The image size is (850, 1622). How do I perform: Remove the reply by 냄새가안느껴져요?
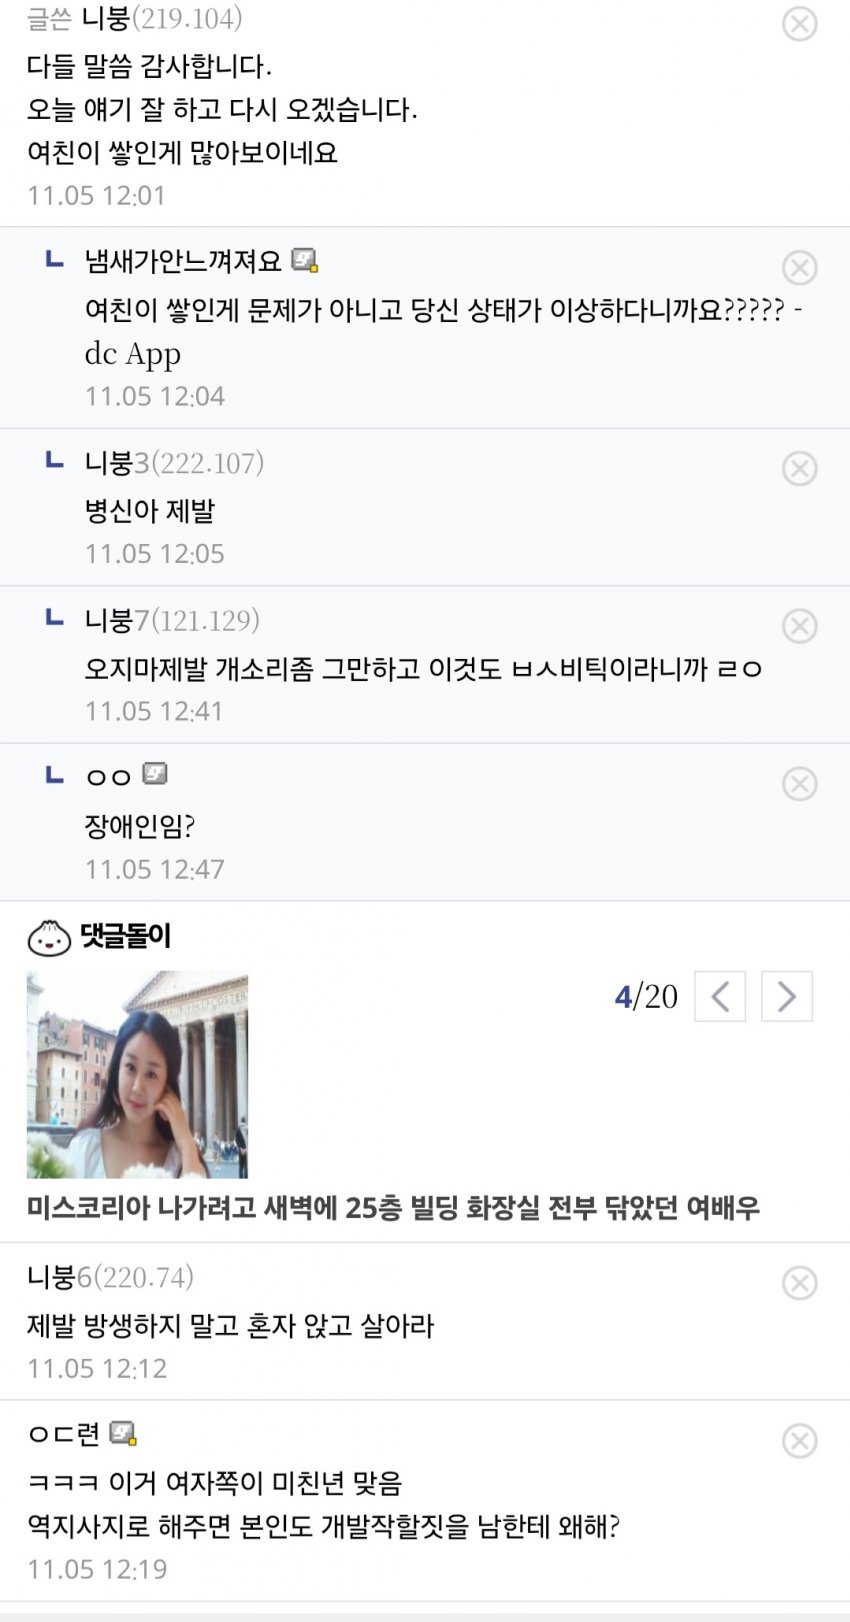(x=799, y=268)
